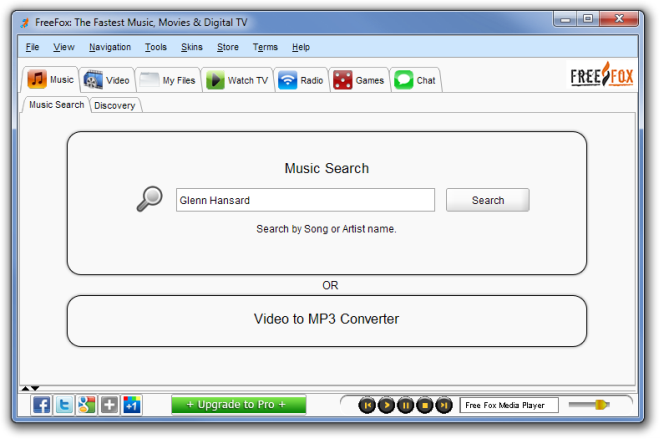
Task: Close the FreeFox window
Action: 619,19
